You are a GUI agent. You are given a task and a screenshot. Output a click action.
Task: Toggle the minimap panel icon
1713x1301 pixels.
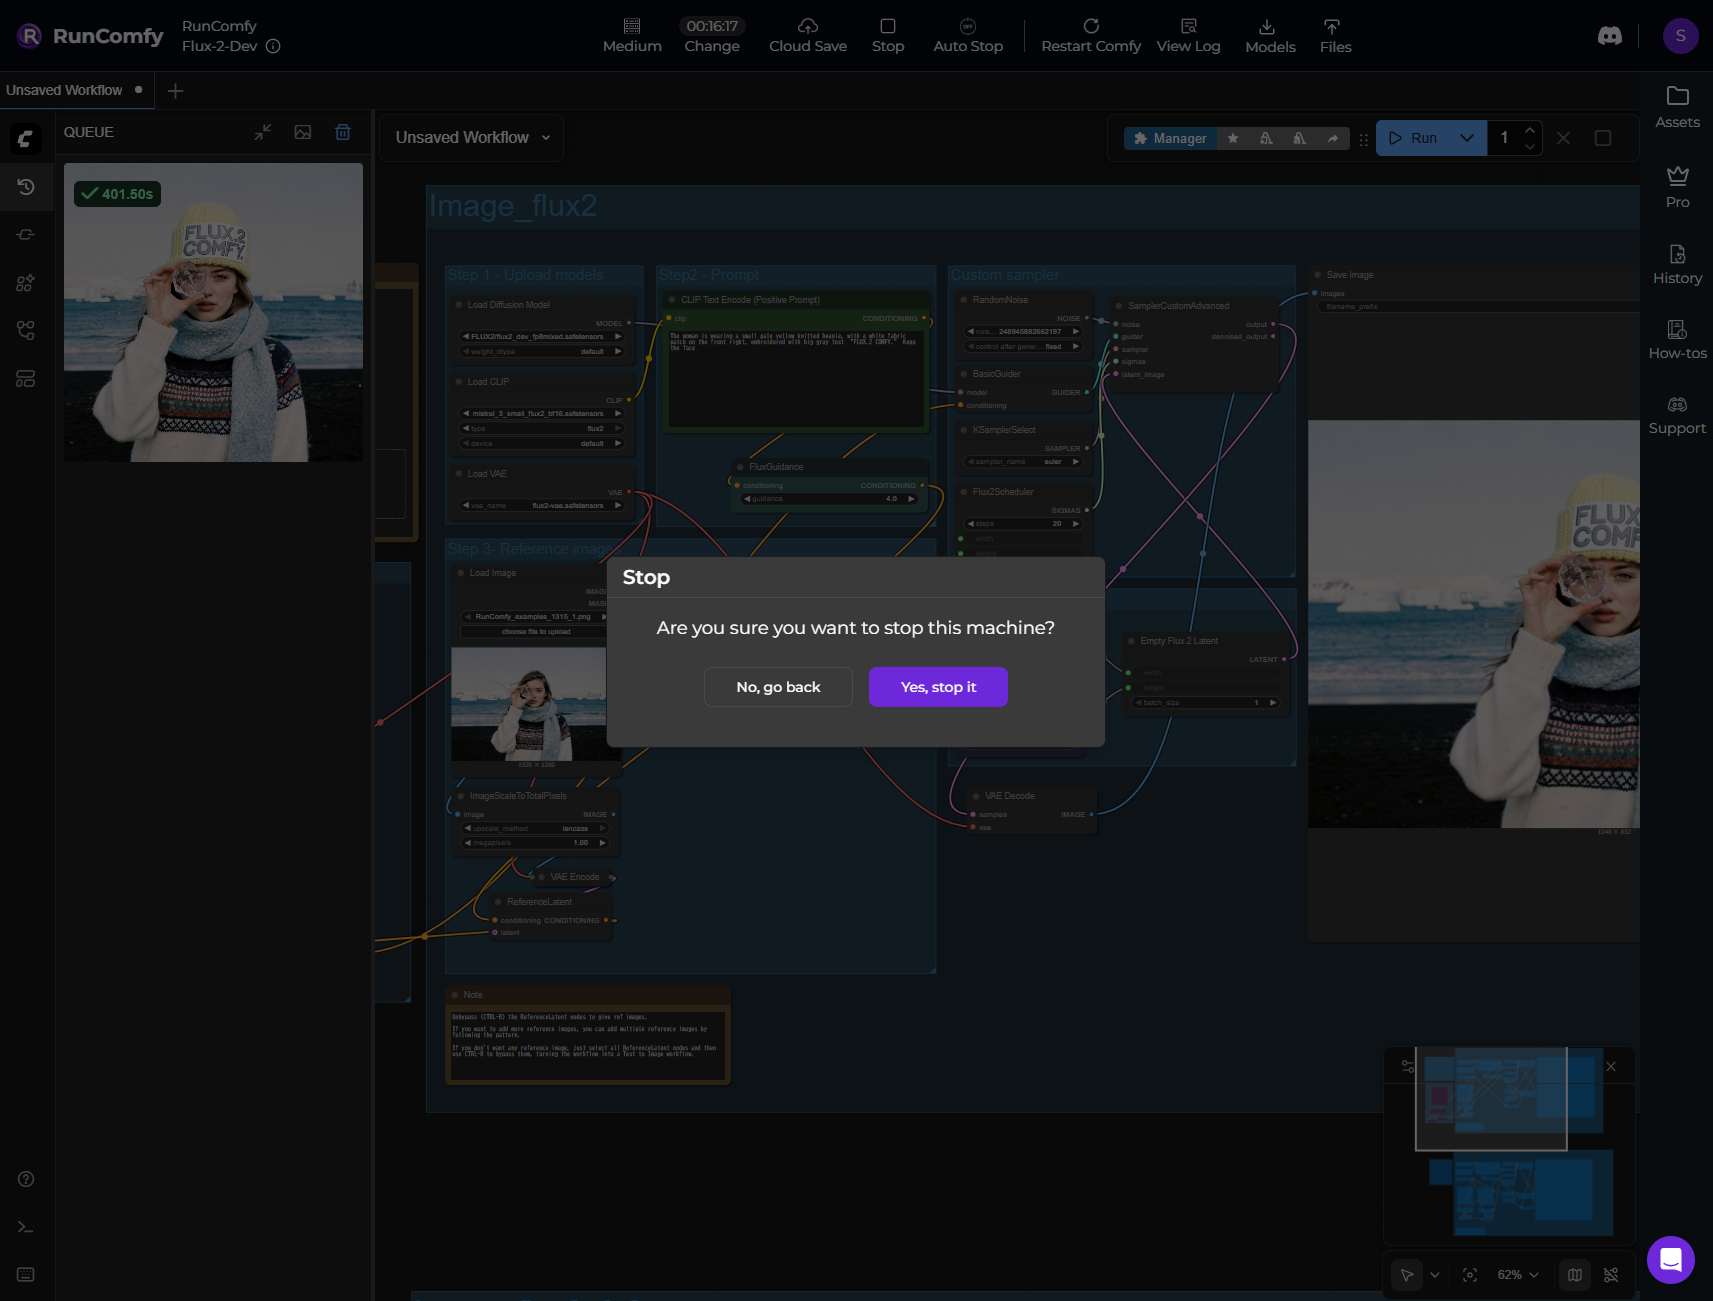pos(1574,1275)
